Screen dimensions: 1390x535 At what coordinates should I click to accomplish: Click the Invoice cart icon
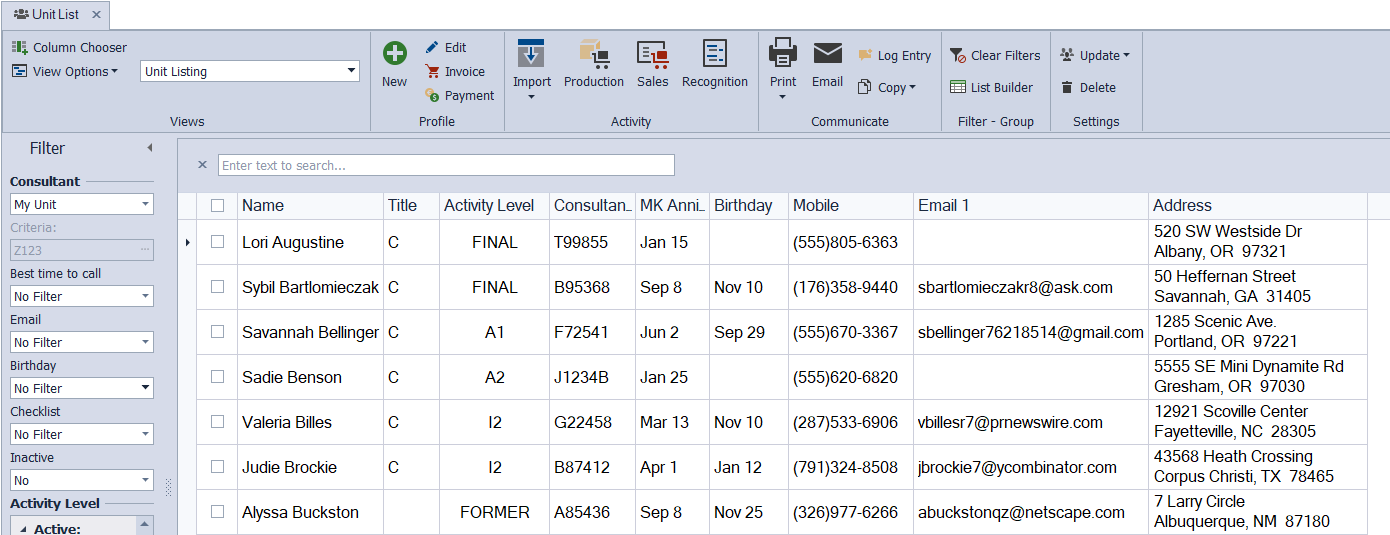click(x=432, y=72)
